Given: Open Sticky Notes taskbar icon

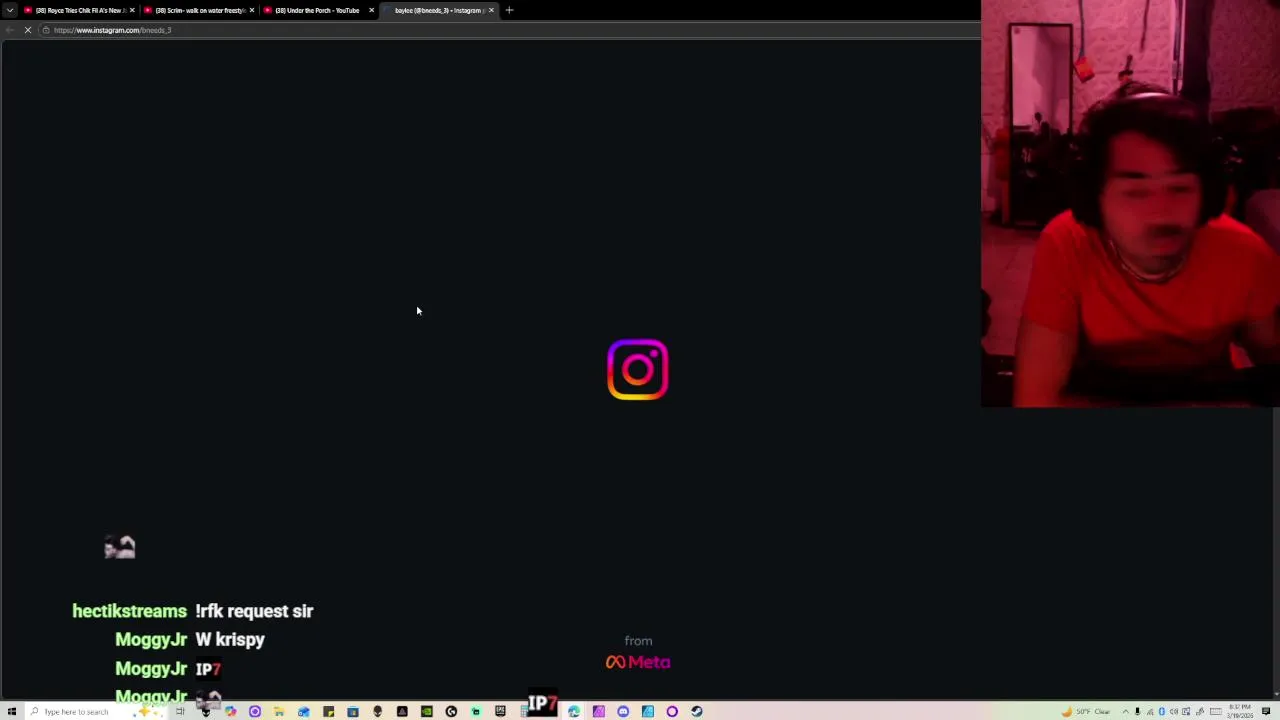Looking at the screenshot, I should click(x=329, y=711).
